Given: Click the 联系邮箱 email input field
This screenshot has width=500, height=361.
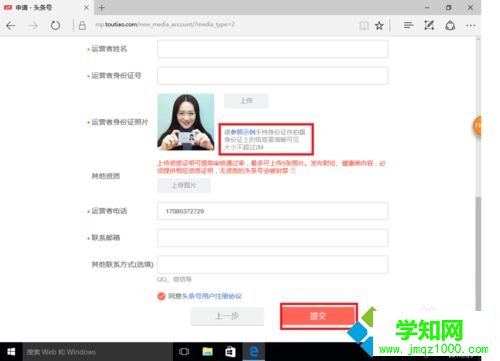Looking at the screenshot, I should click(273, 238).
